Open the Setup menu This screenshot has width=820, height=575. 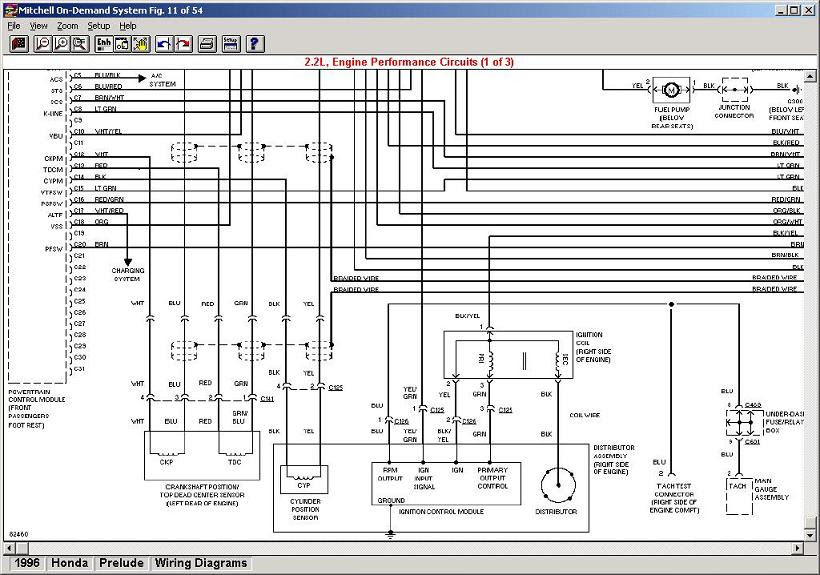click(x=98, y=26)
